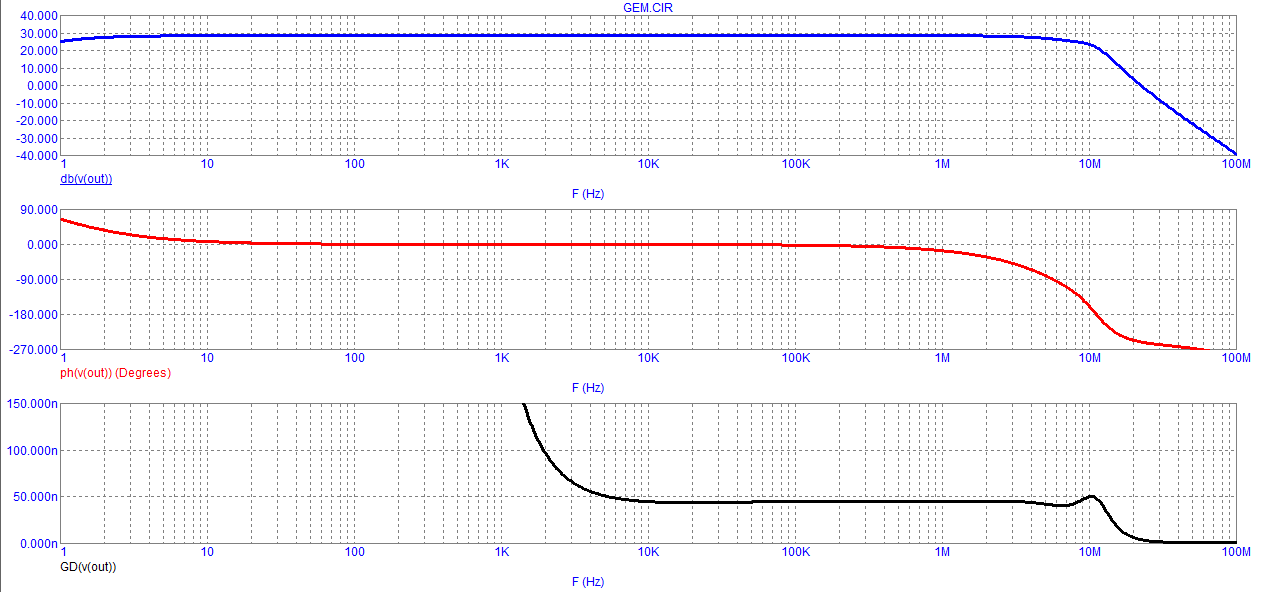This screenshot has width=1262, height=592.
Task: Click the 10M tick under the gain plot
Action: pyautogui.click(x=1089, y=164)
